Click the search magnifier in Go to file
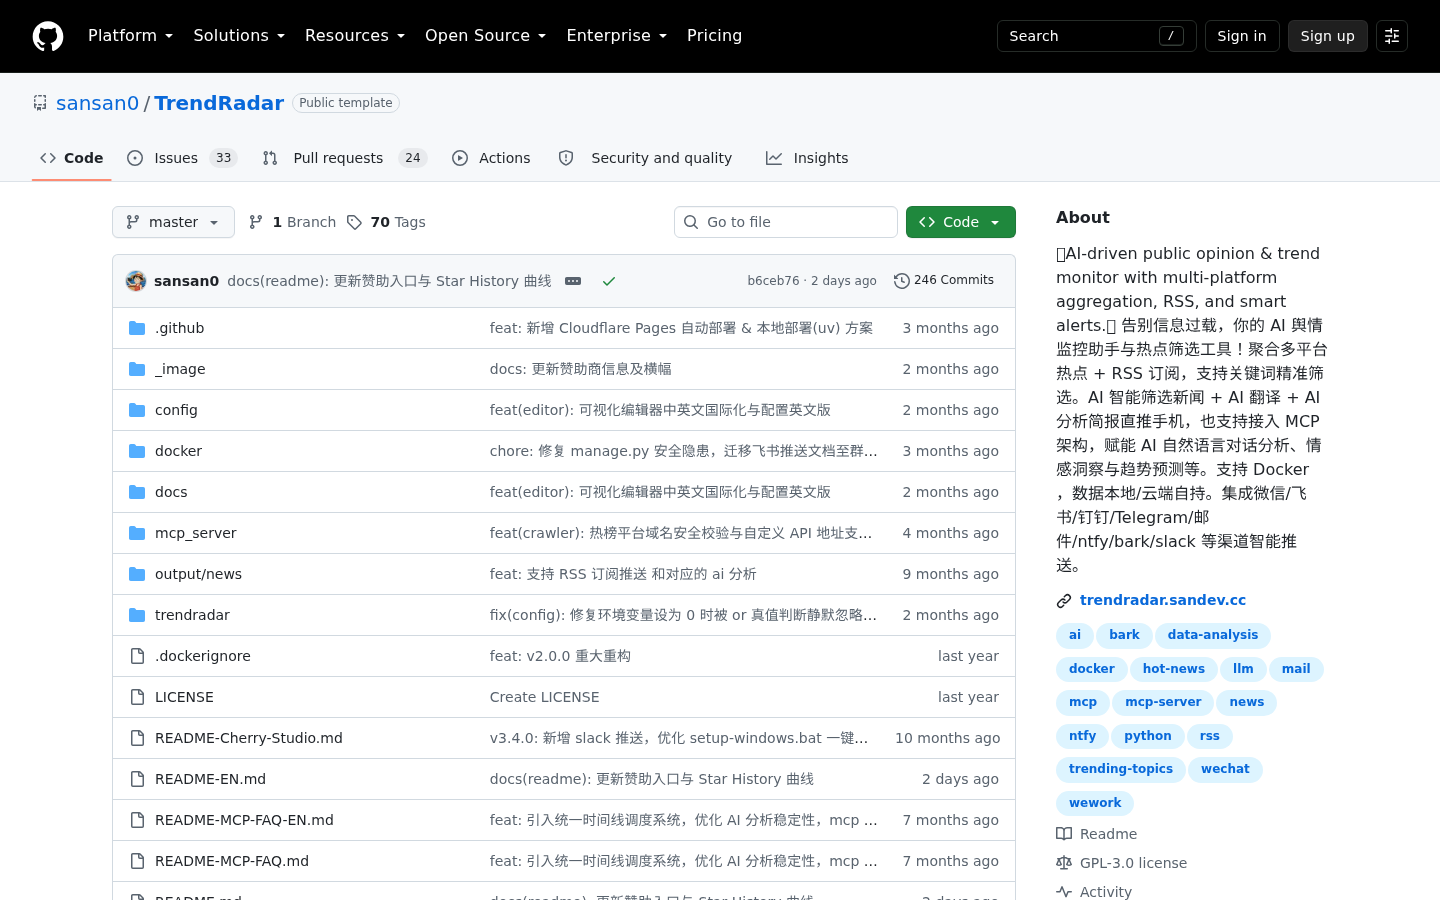Viewport: 1440px width, 900px height. click(x=691, y=222)
